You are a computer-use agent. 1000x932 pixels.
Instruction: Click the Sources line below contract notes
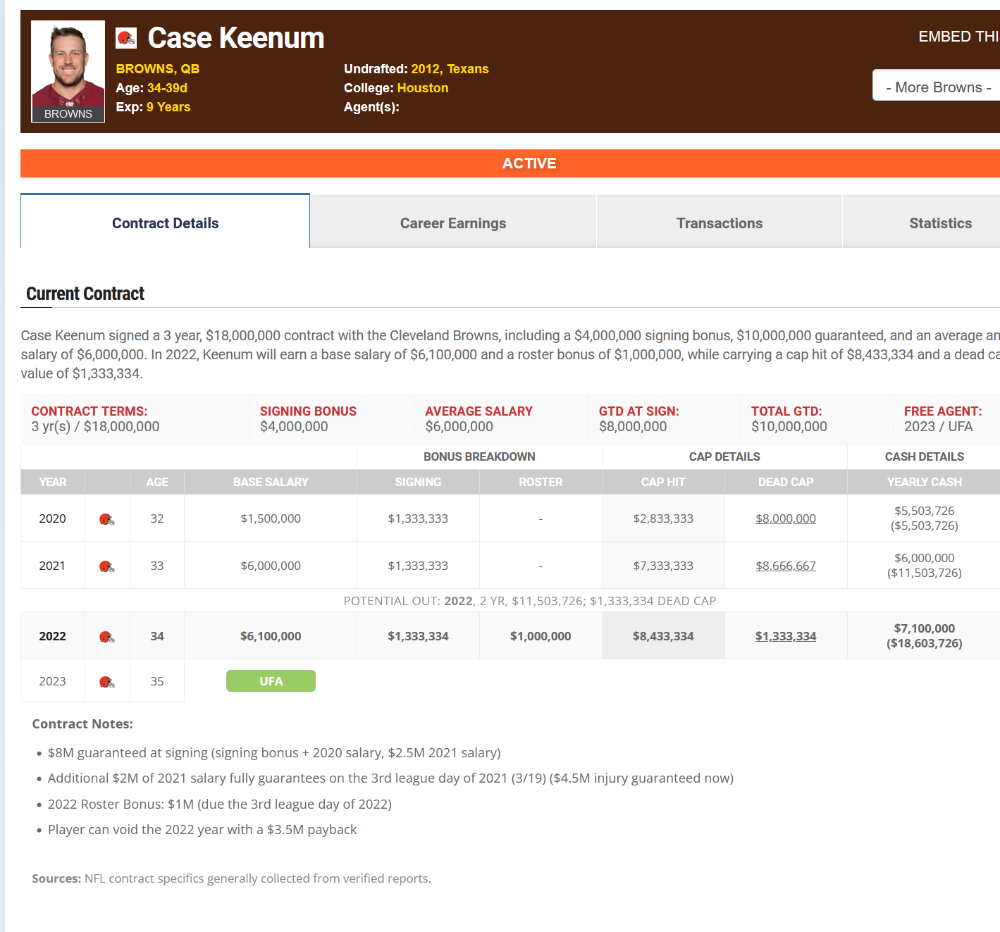[232, 879]
